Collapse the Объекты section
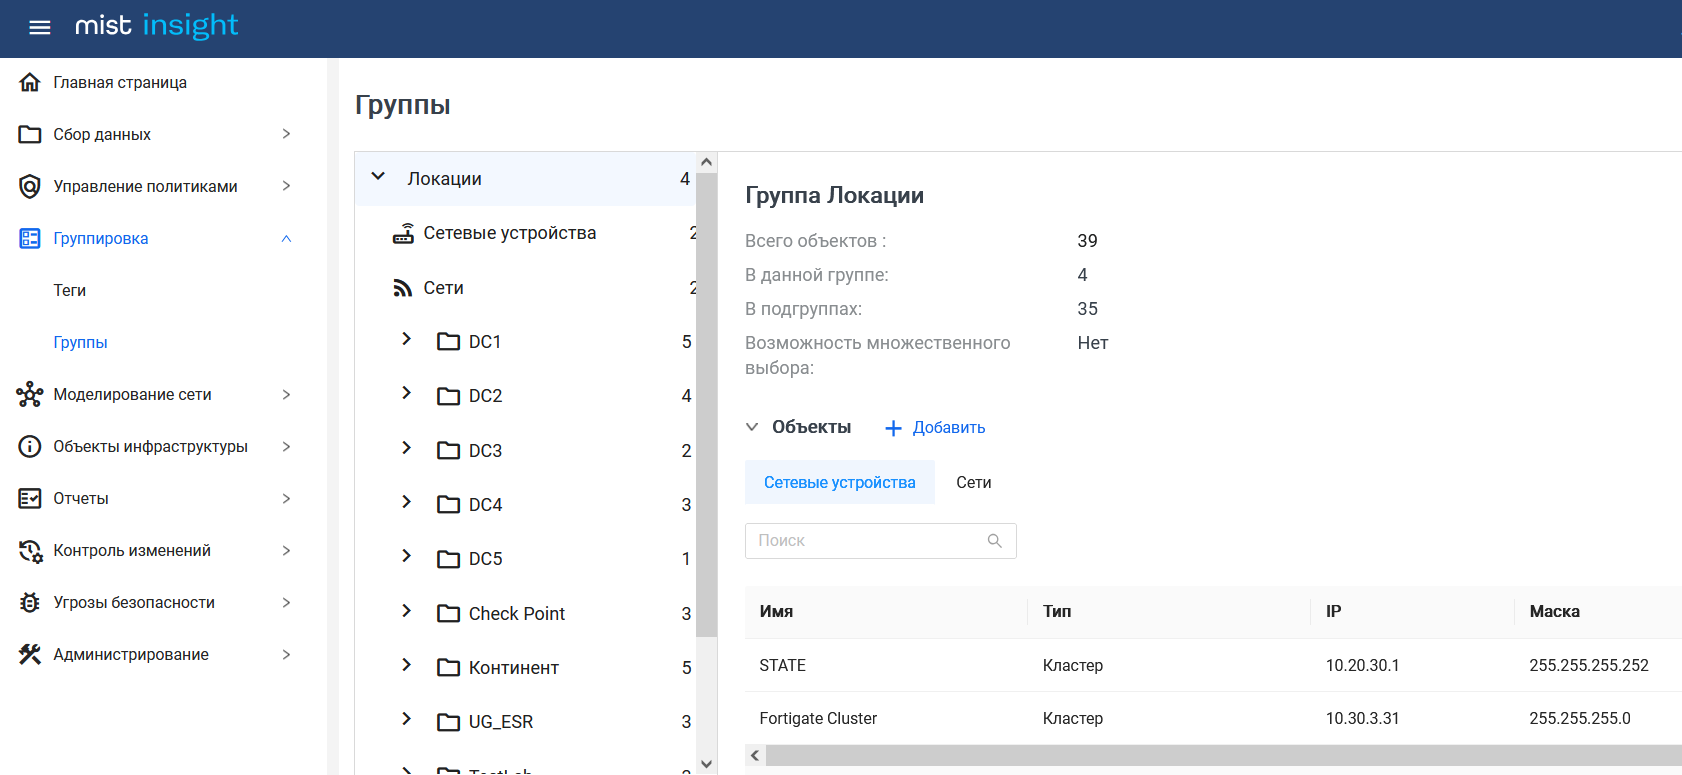The width and height of the screenshot is (1682, 775). (x=752, y=427)
